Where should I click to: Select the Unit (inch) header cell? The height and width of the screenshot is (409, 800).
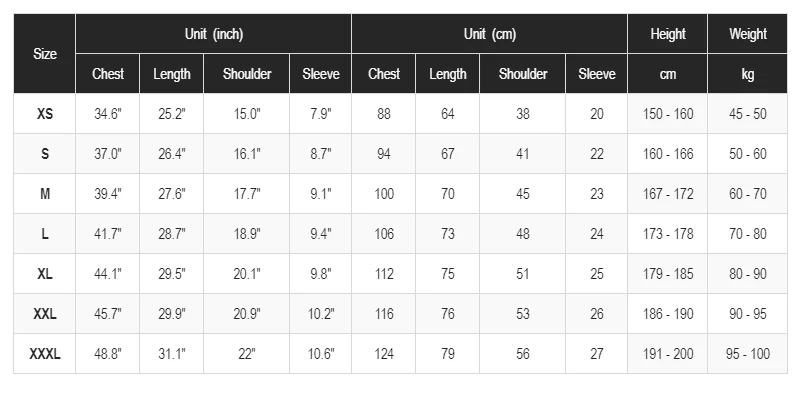coord(213,34)
